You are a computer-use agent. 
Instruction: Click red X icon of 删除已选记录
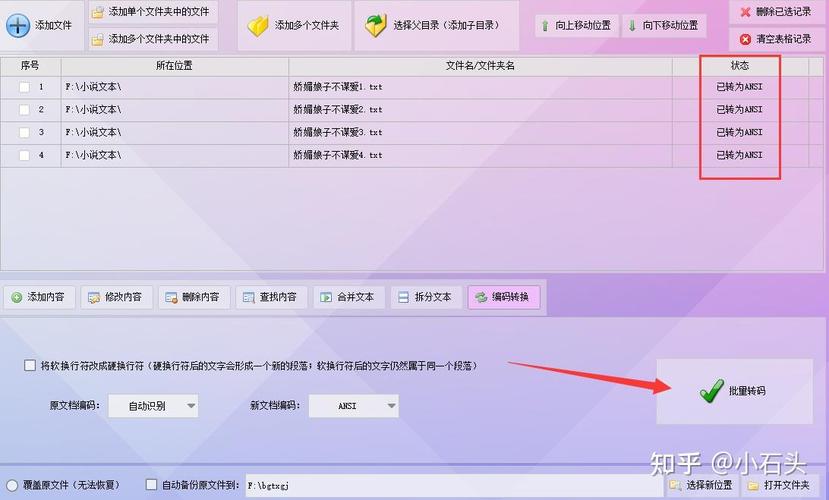pos(745,12)
